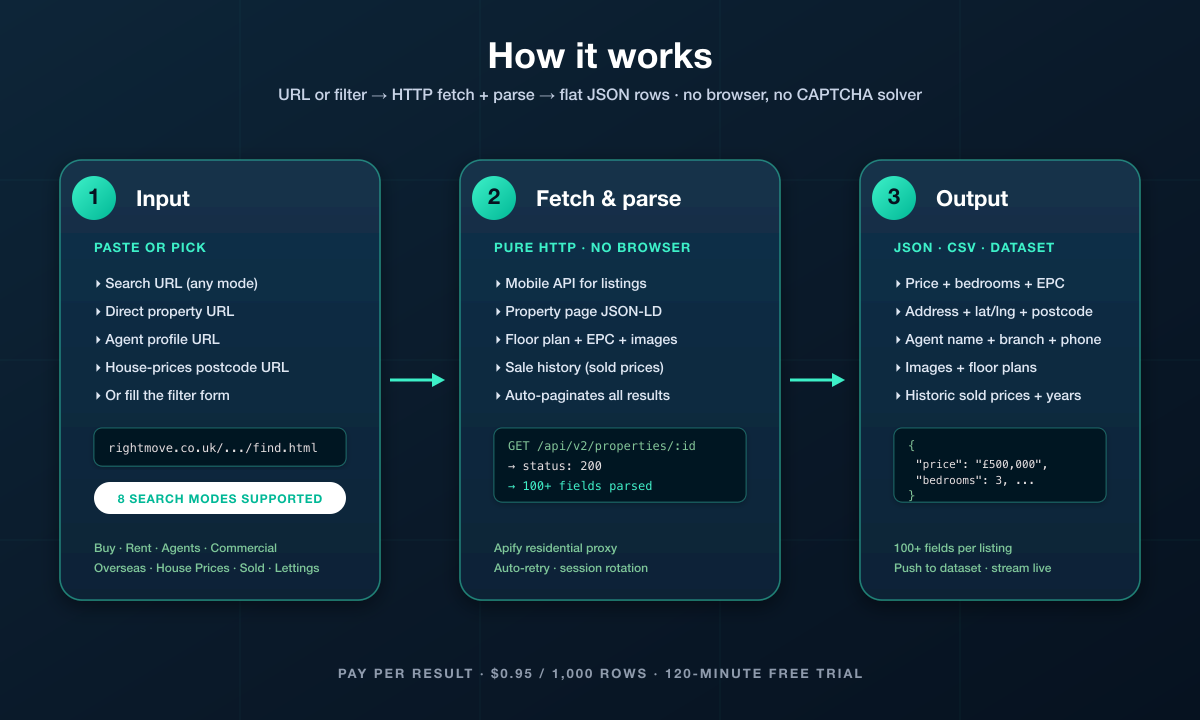Click Mobile API for listings item
This screenshot has height=720, width=1200.
click(x=570, y=283)
